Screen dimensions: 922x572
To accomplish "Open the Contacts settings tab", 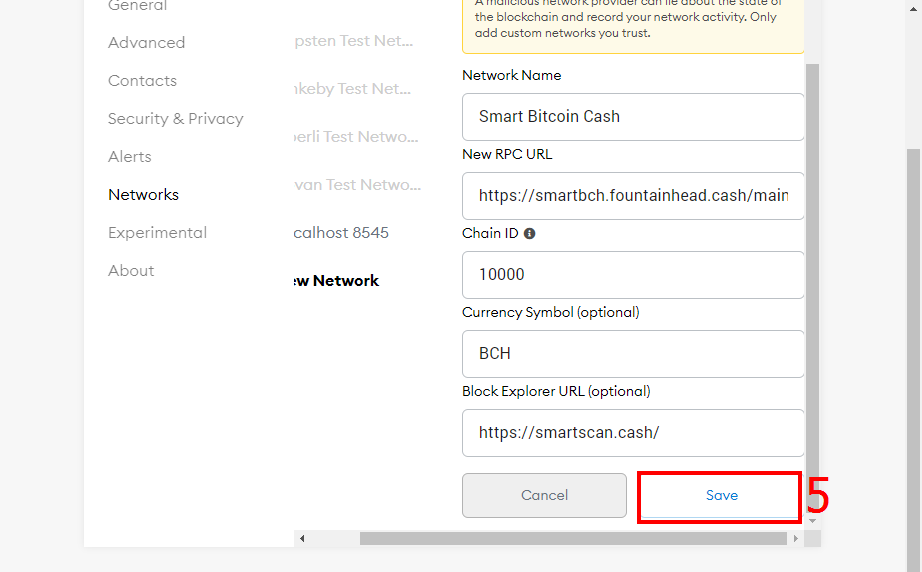I will point(142,81).
